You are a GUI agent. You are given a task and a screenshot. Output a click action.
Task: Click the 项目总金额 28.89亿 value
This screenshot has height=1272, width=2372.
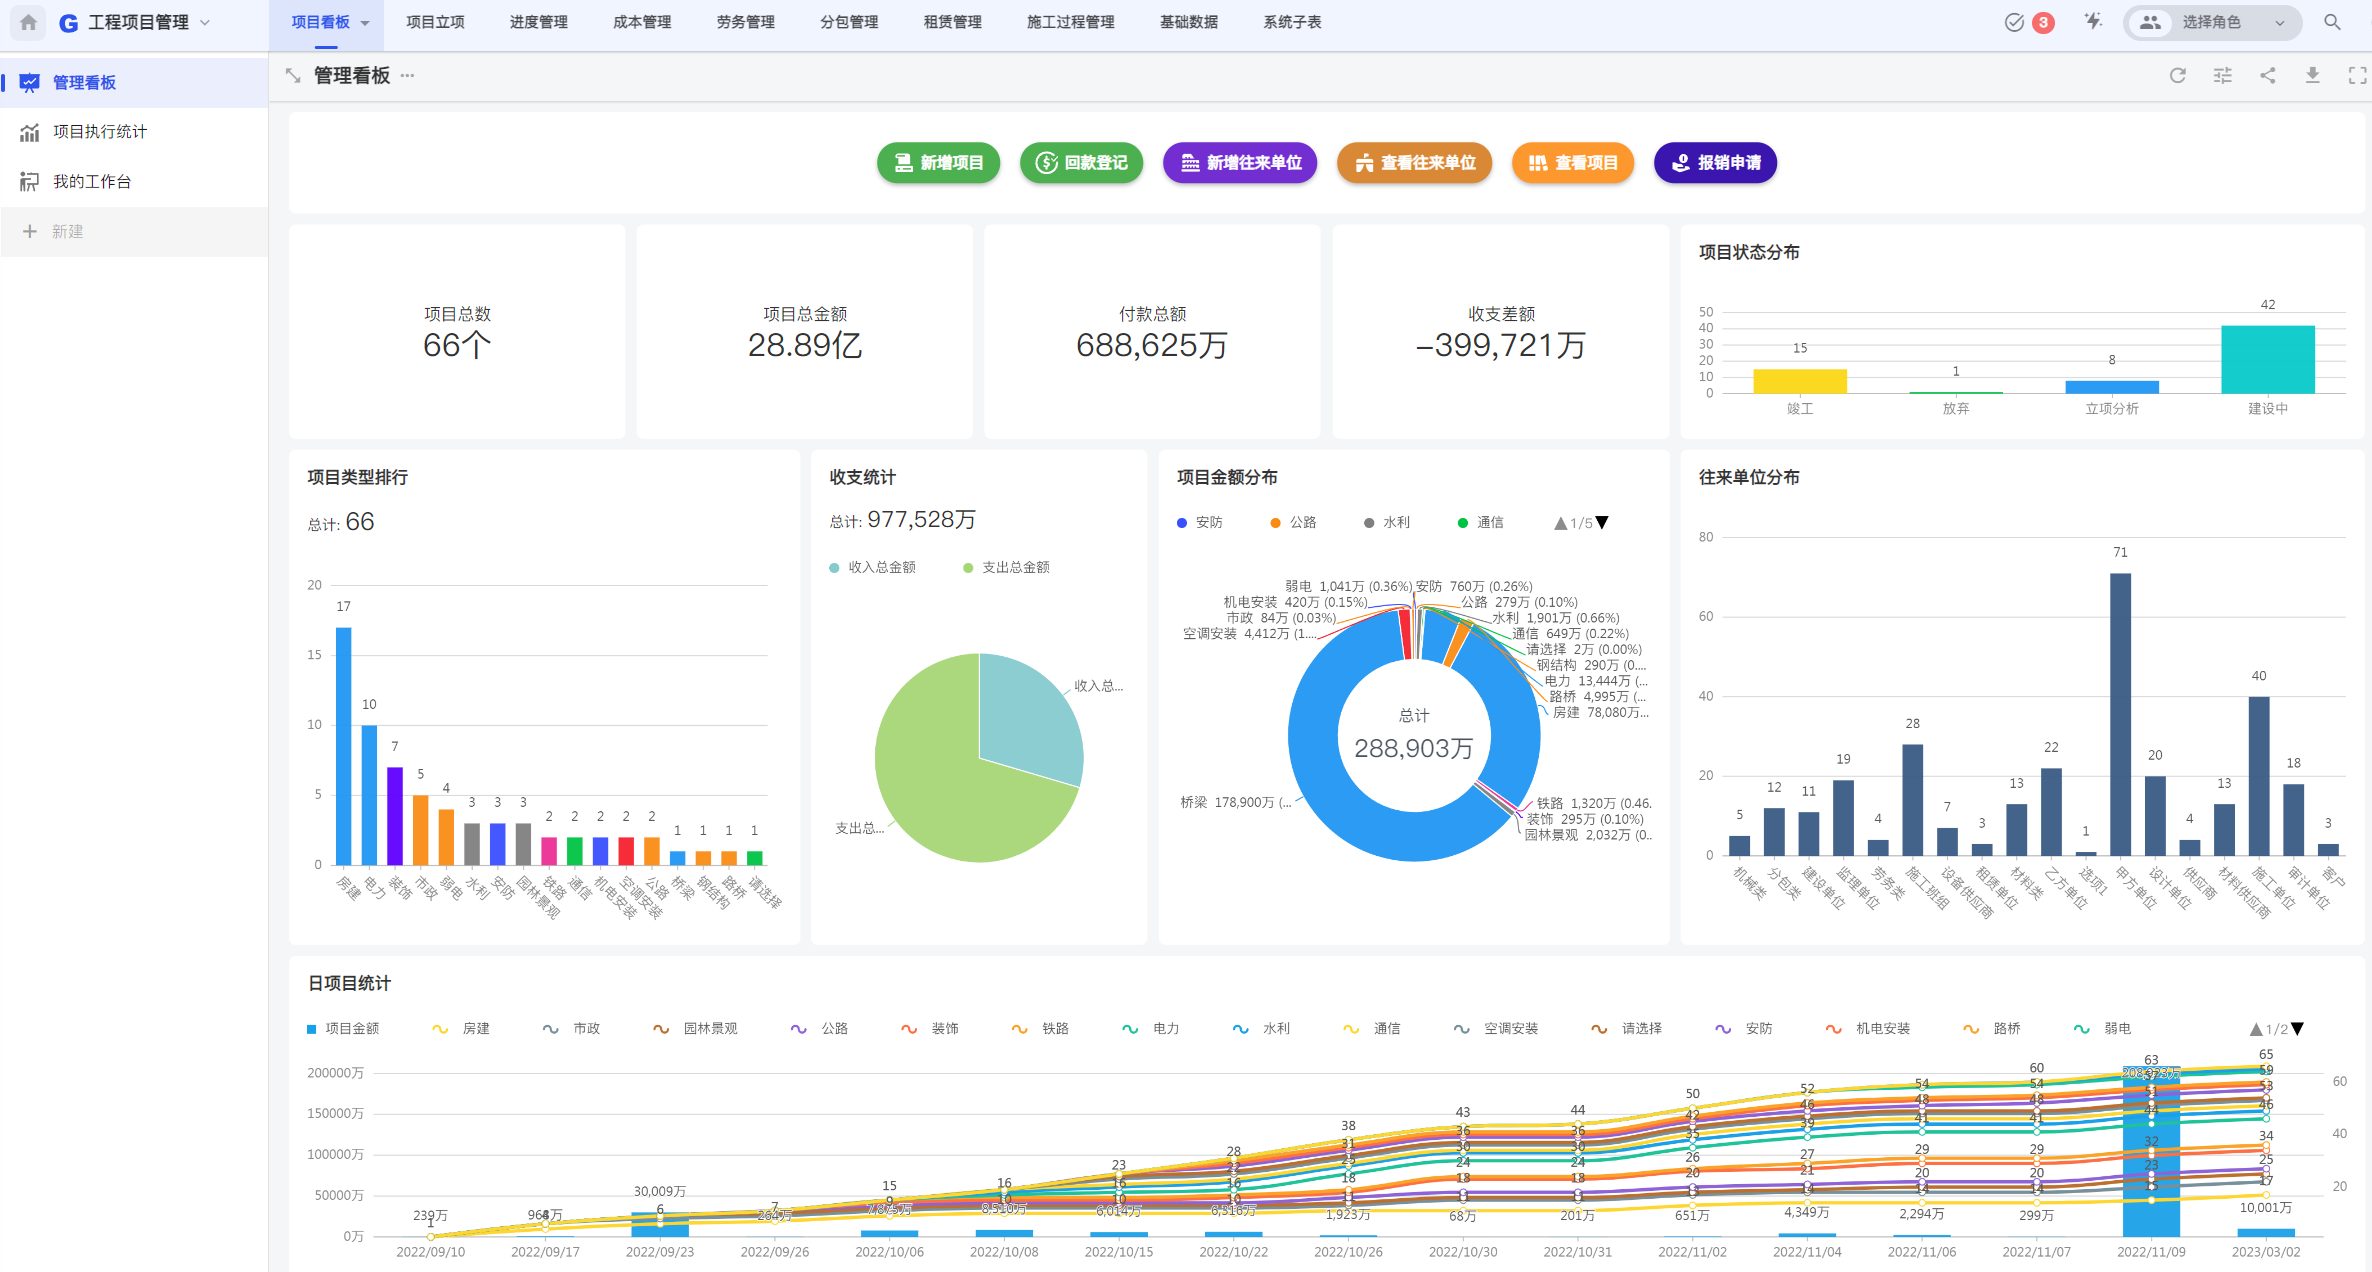click(805, 346)
